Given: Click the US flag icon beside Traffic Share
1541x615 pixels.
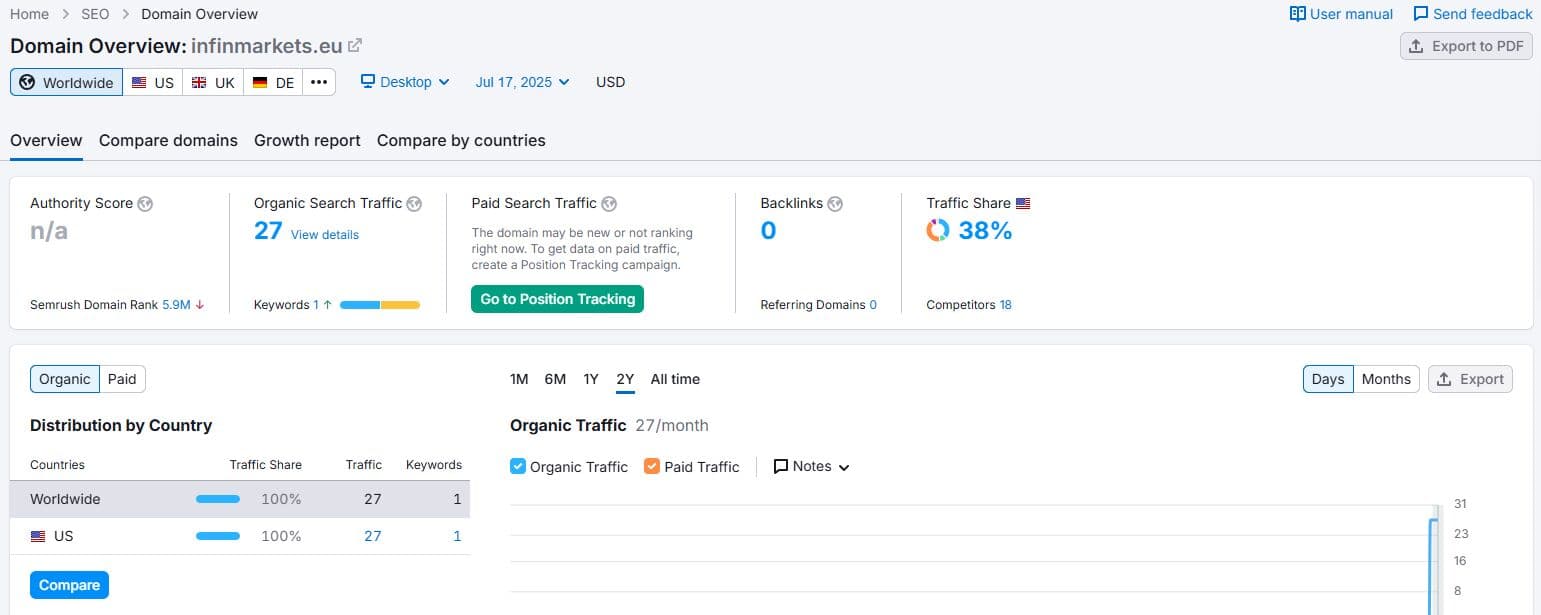Looking at the screenshot, I should tap(1023, 204).
